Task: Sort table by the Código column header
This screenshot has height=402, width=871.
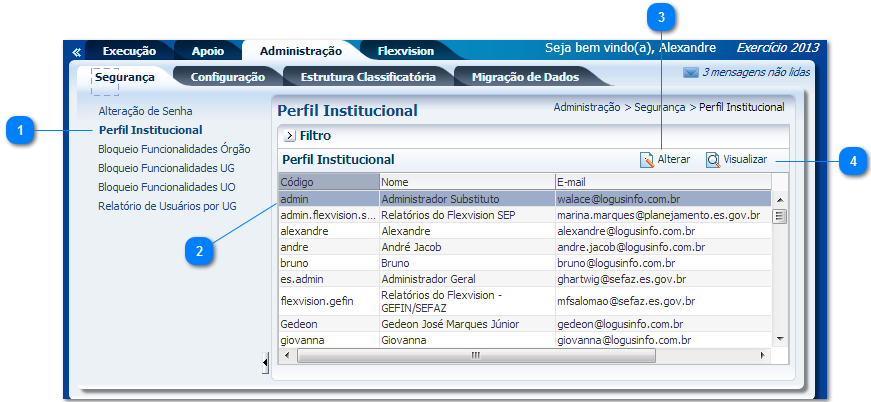Action: click(327, 182)
